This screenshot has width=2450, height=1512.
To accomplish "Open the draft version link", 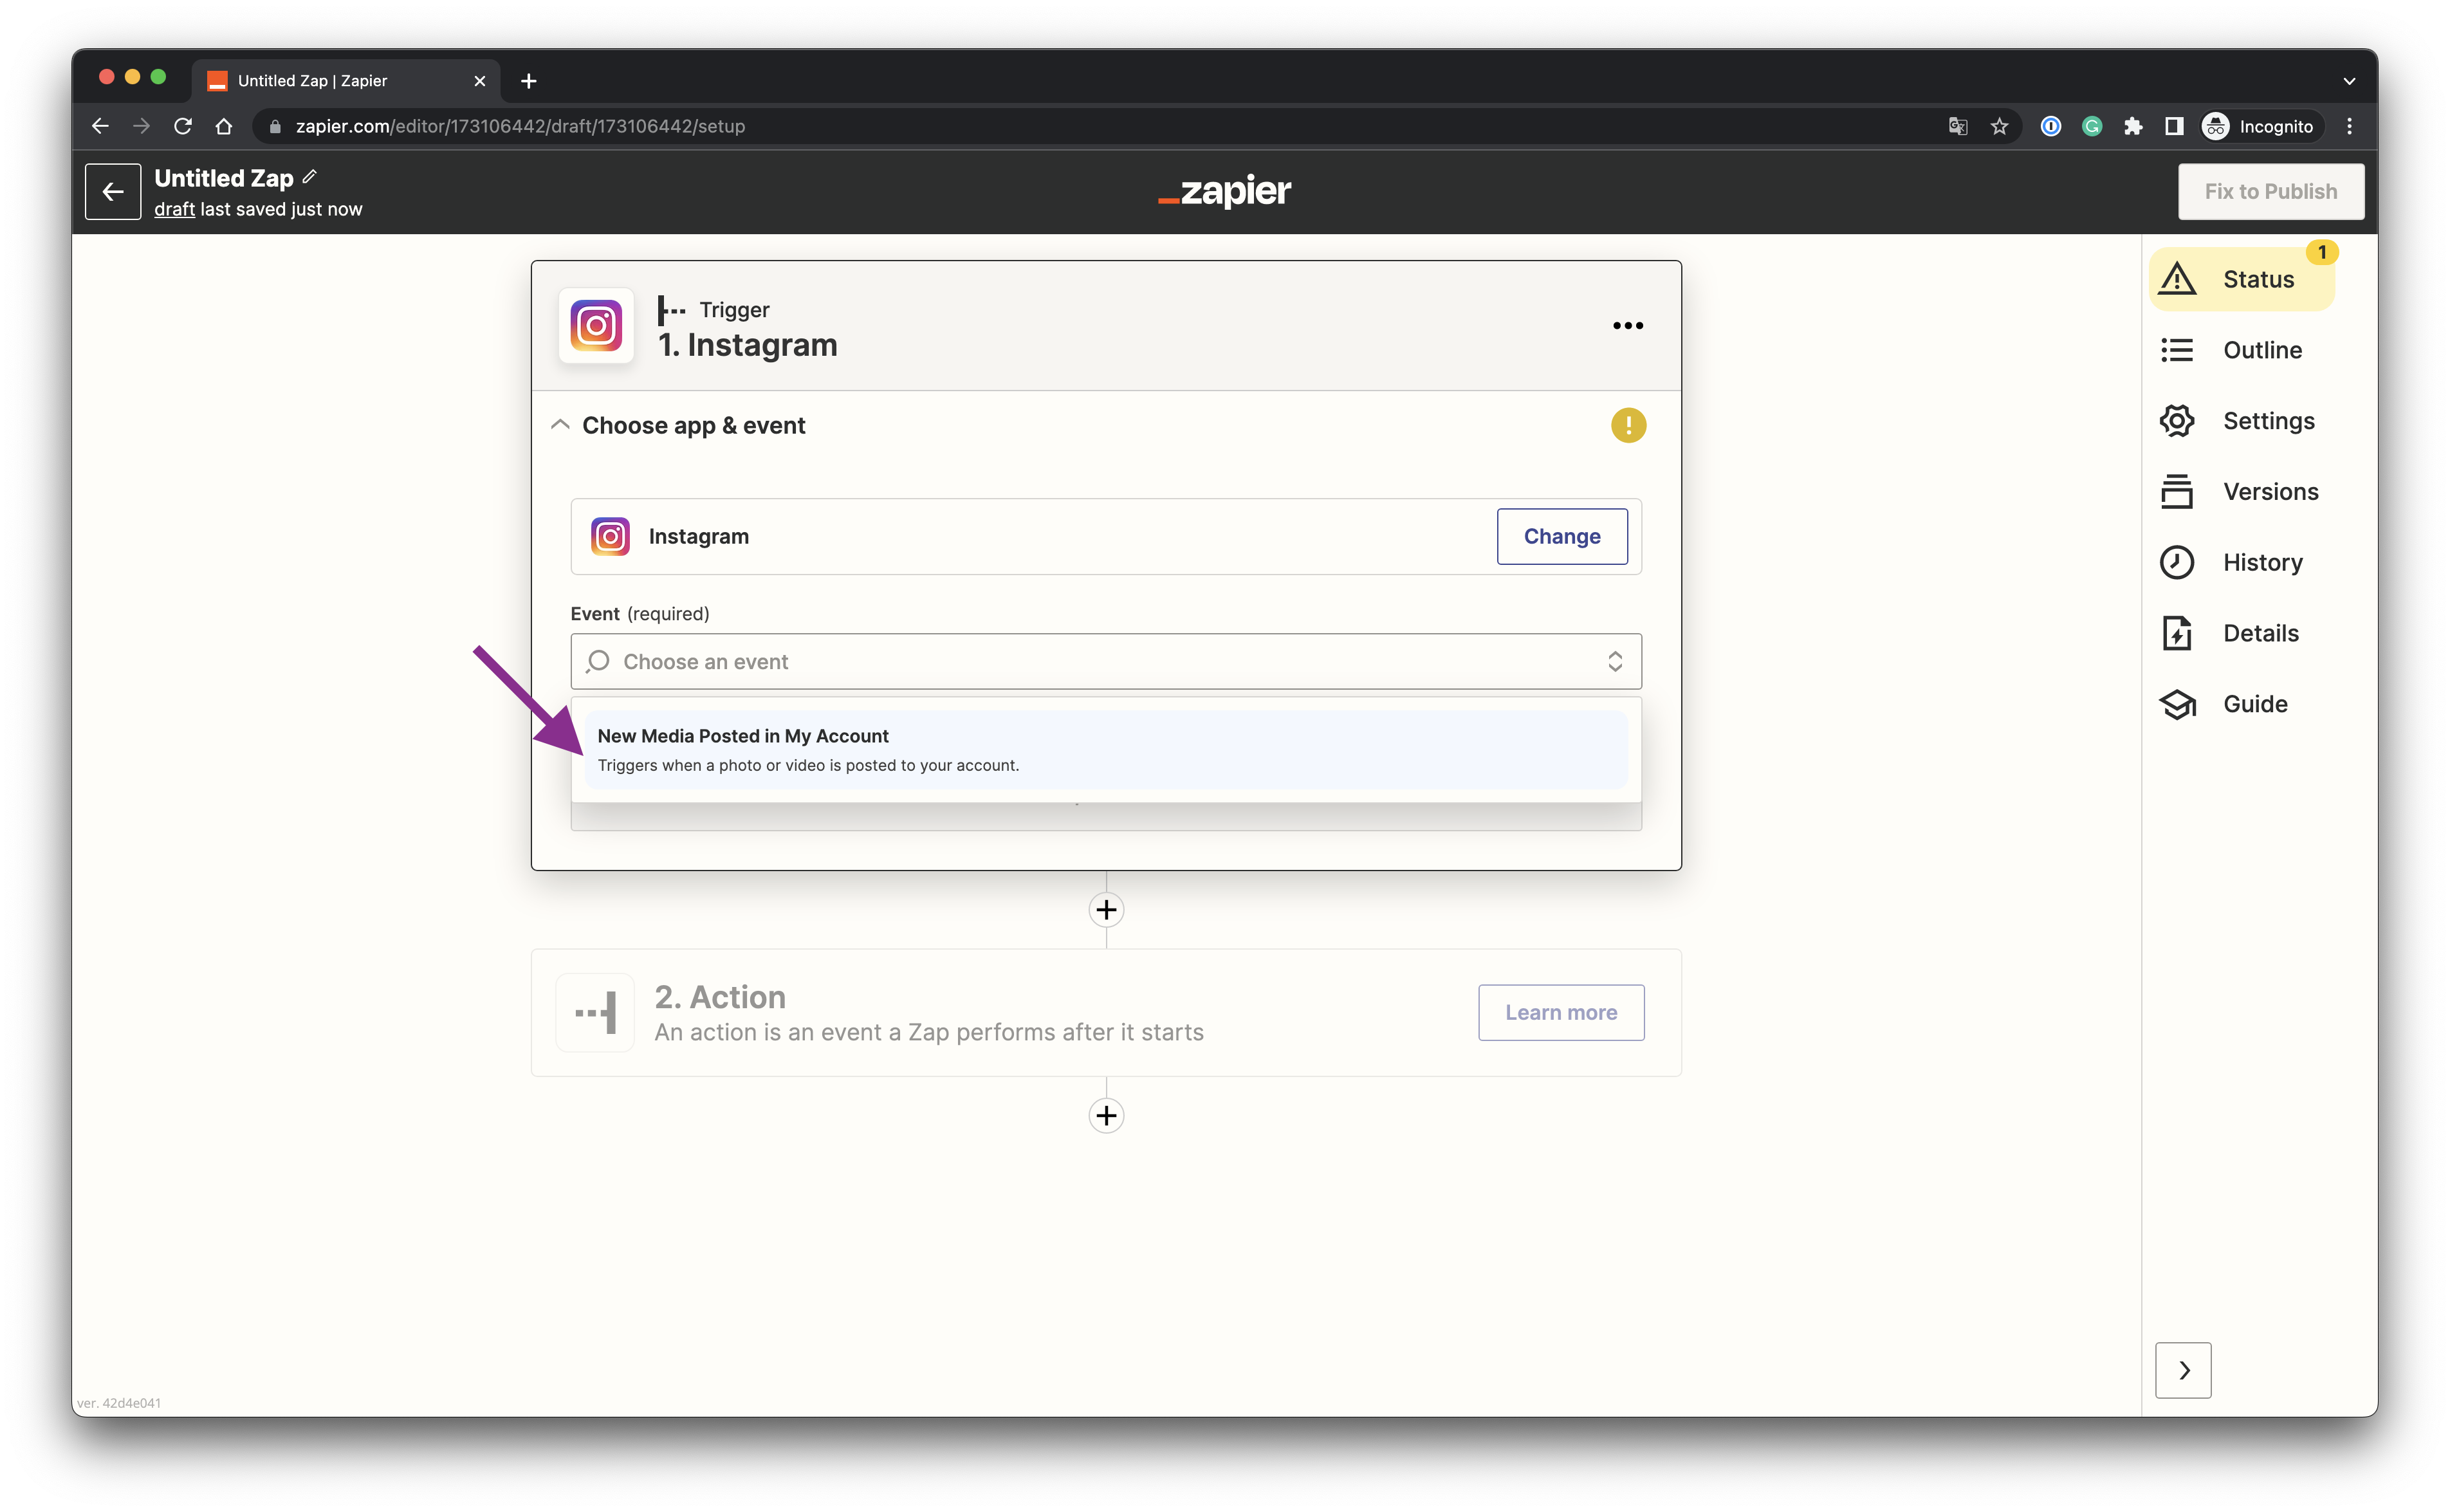I will point(174,209).
